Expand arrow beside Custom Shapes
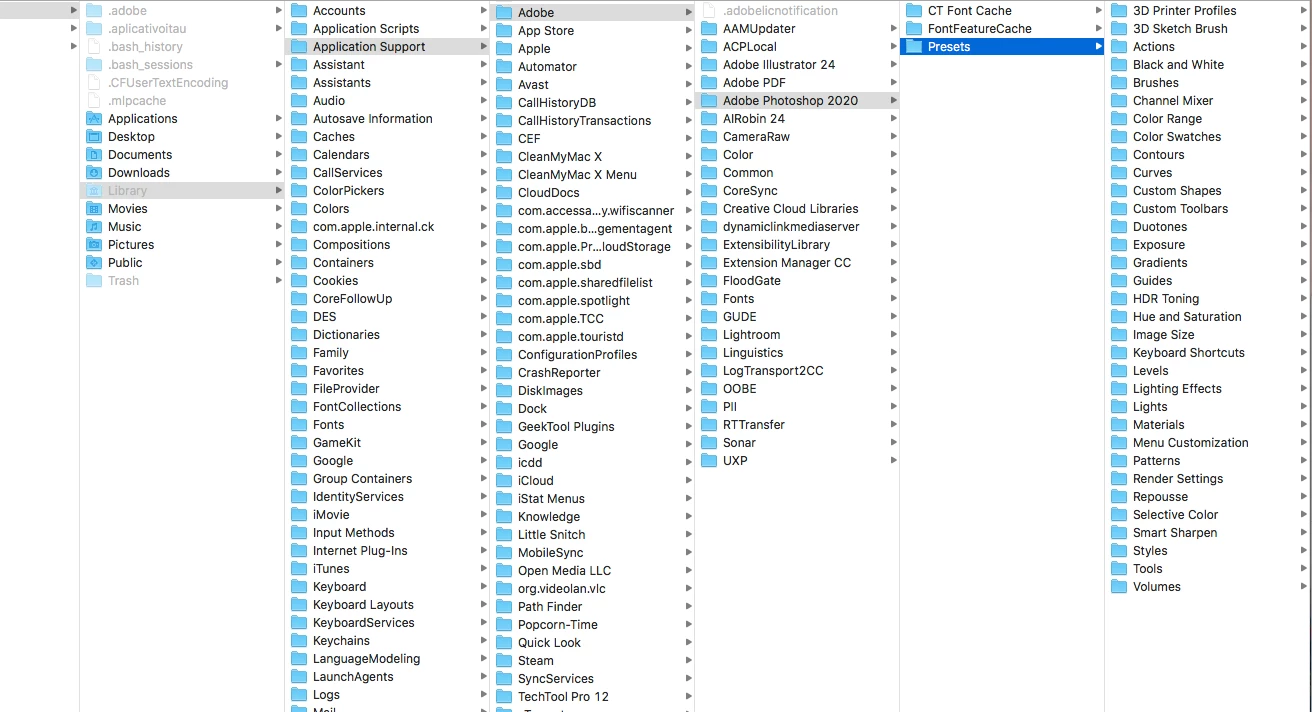1312x712 pixels. (x=1303, y=191)
